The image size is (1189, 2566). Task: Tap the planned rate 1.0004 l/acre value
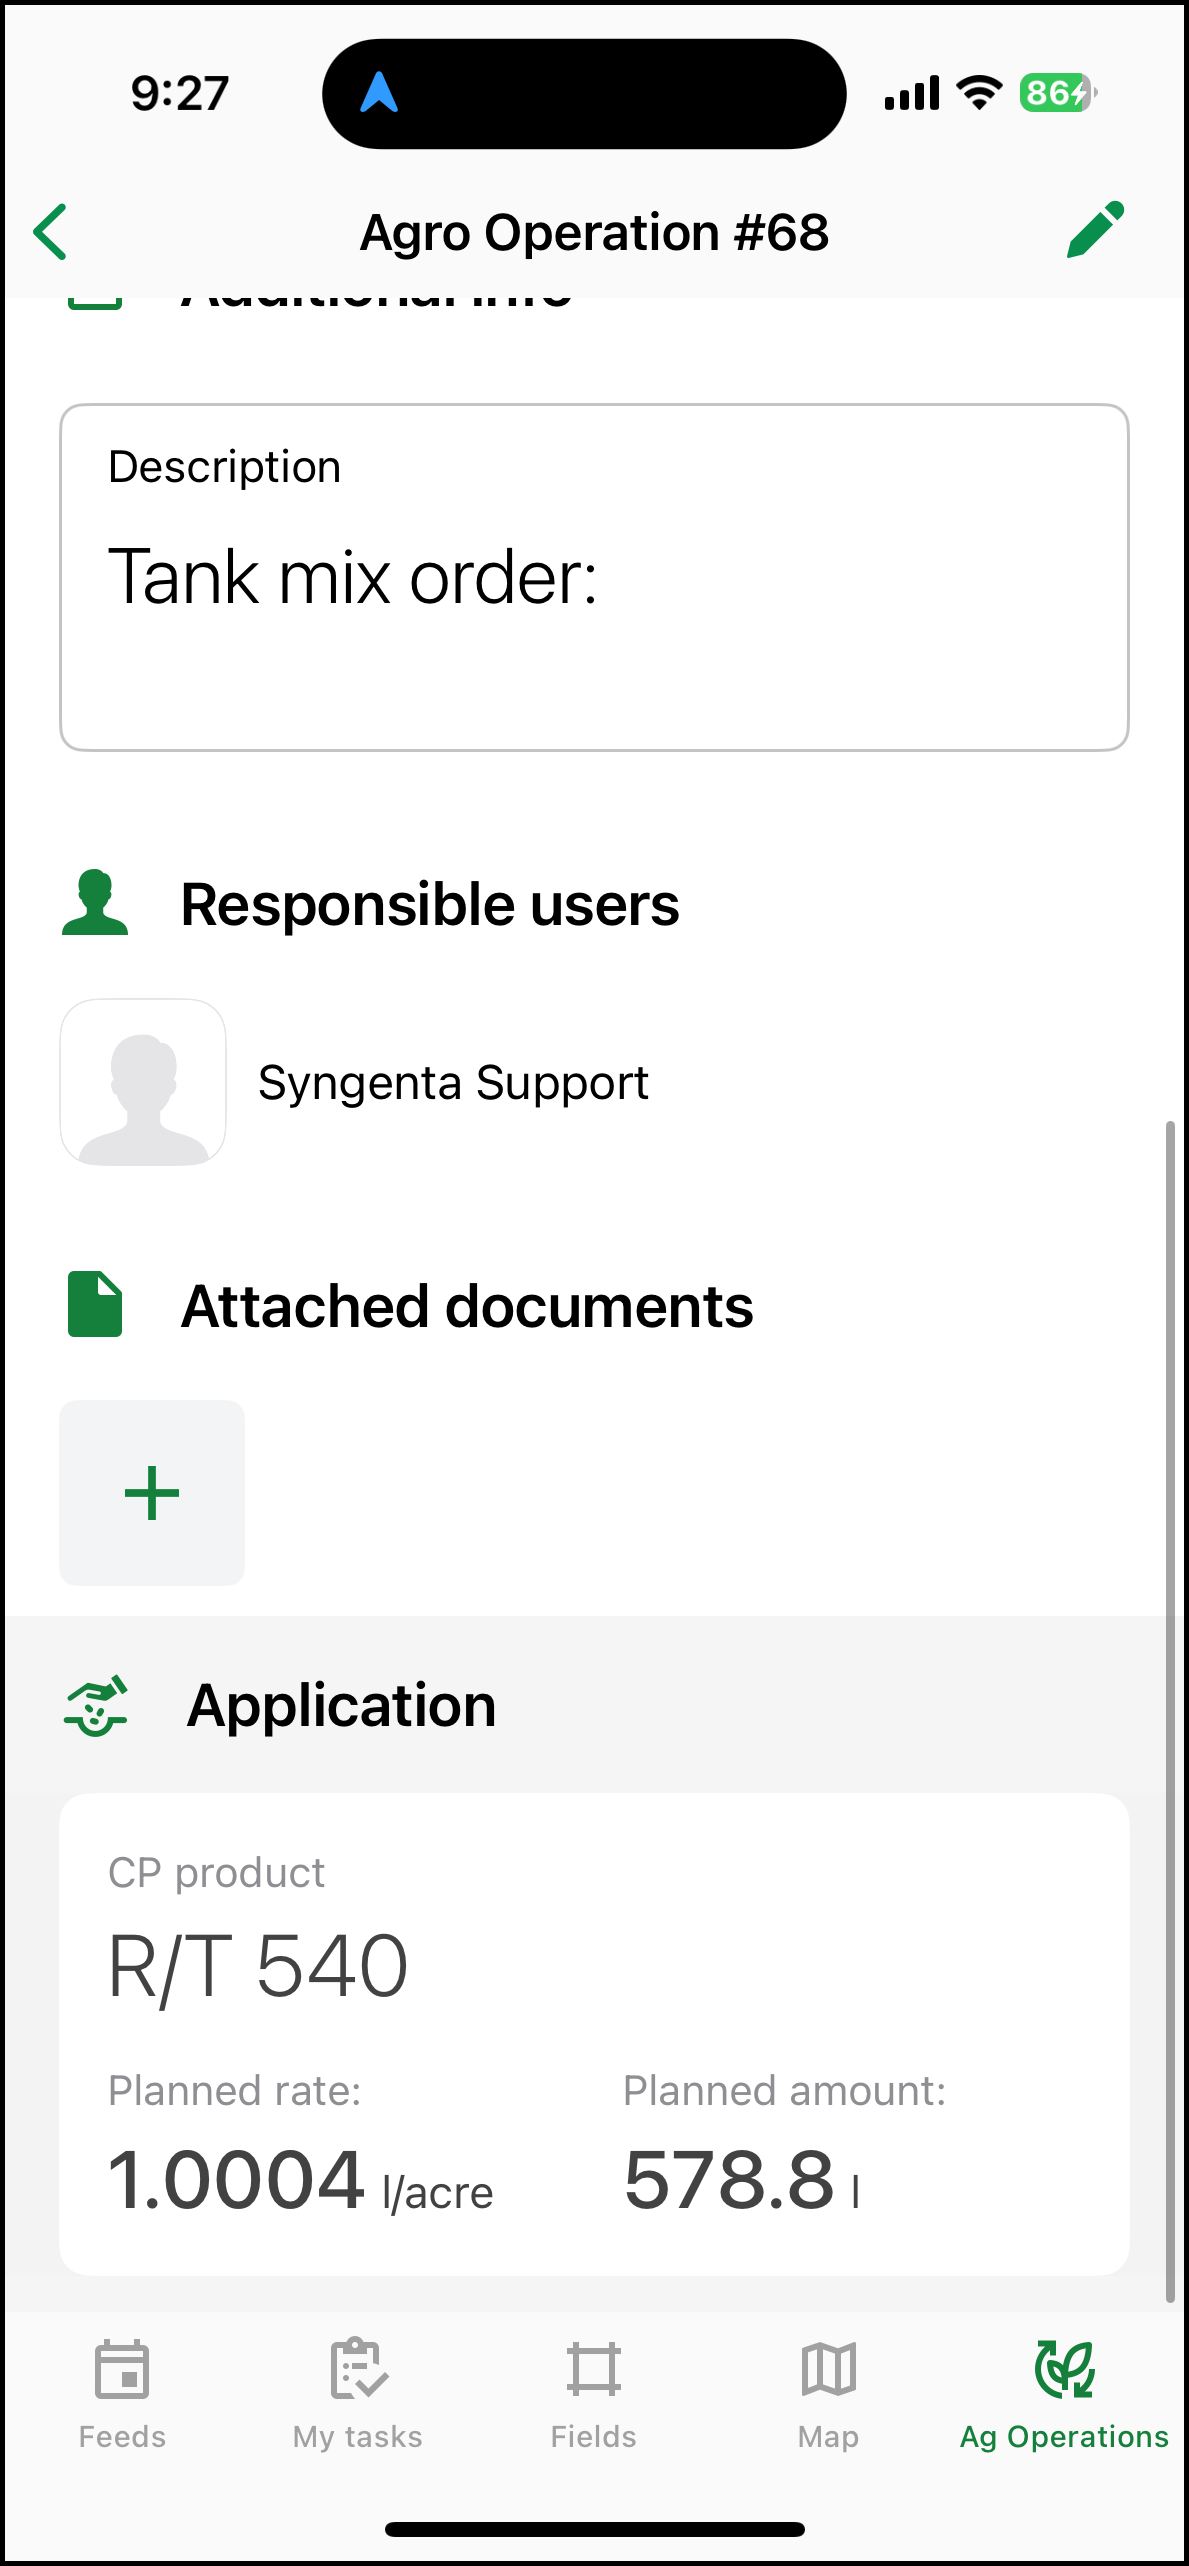coord(300,2182)
